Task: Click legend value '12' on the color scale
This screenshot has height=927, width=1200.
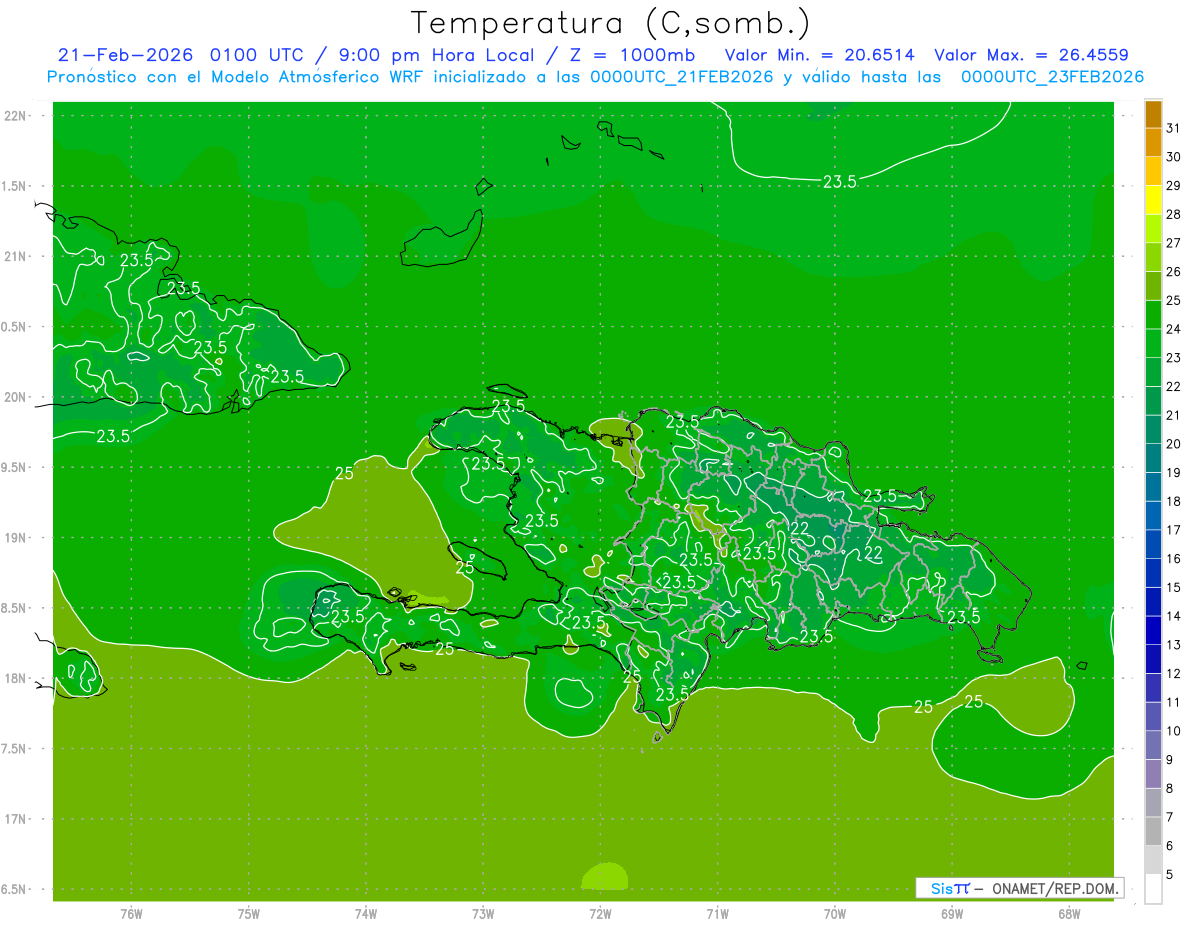Action: [x=1174, y=674]
